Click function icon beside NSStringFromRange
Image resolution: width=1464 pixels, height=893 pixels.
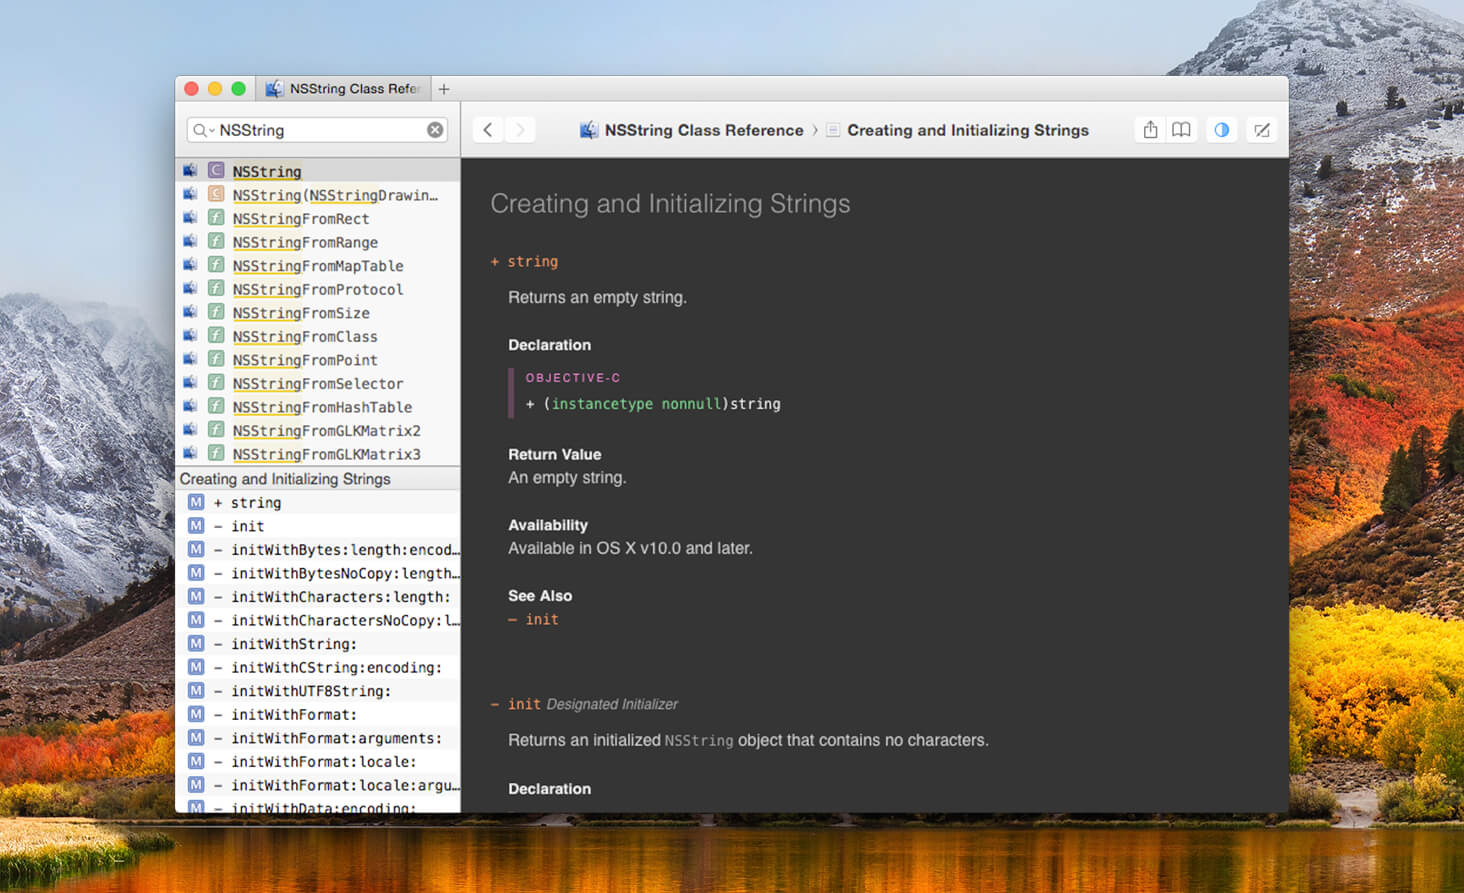pos(216,241)
